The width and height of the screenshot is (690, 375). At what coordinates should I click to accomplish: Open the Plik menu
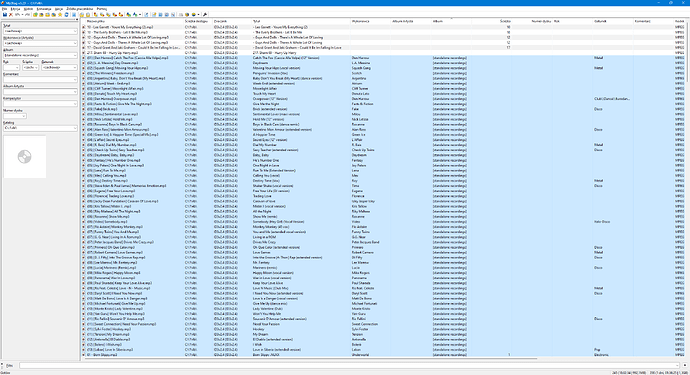click(4, 9)
